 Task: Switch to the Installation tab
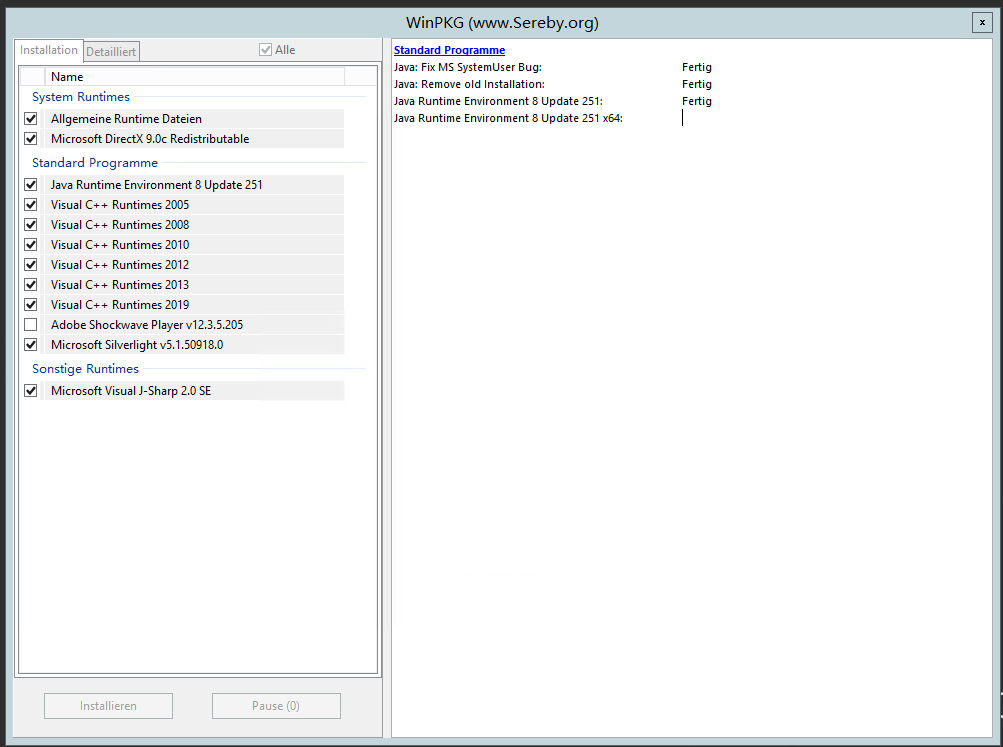(49, 50)
